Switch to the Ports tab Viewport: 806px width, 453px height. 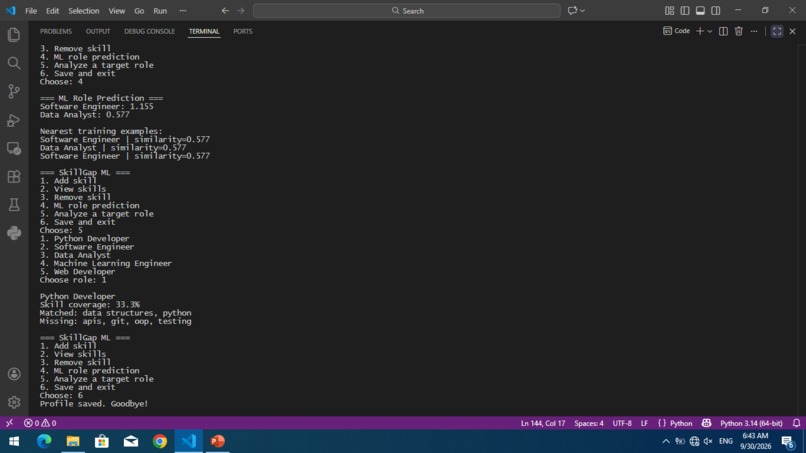click(x=243, y=31)
